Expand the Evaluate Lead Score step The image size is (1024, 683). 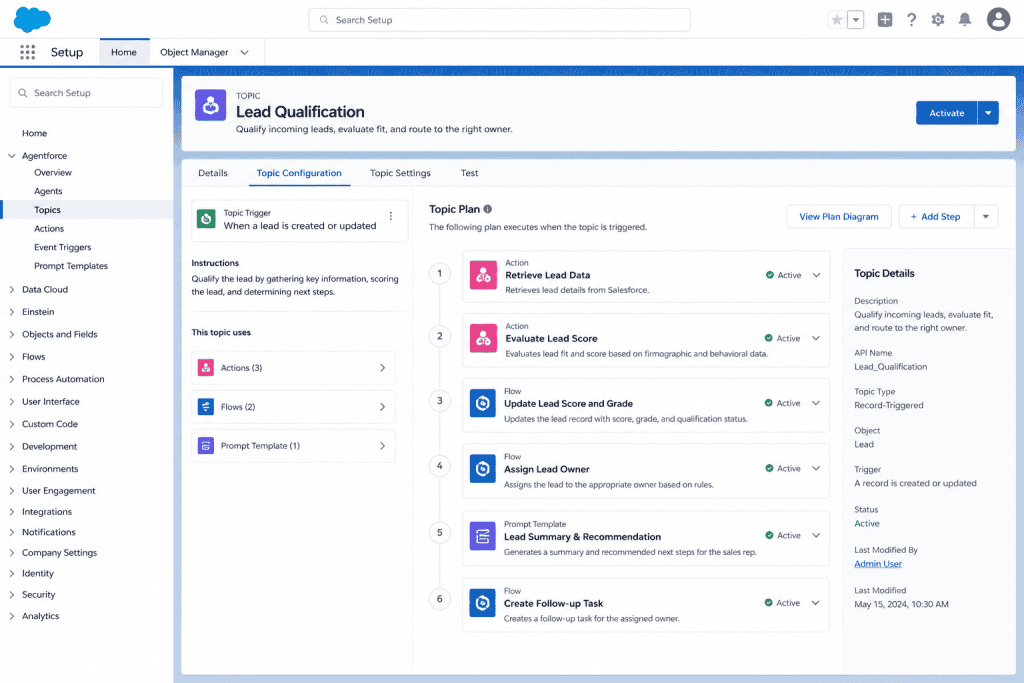[x=816, y=338]
